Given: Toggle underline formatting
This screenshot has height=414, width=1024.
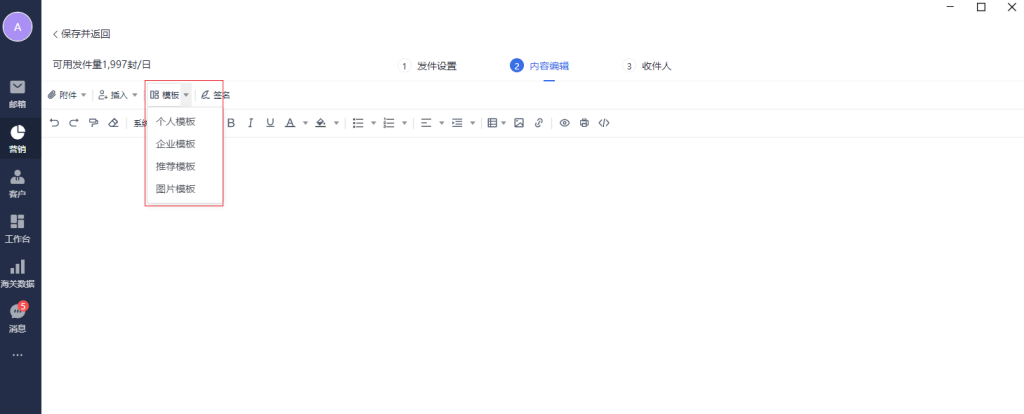Looking at the screenshot, I should pos(270,123).
